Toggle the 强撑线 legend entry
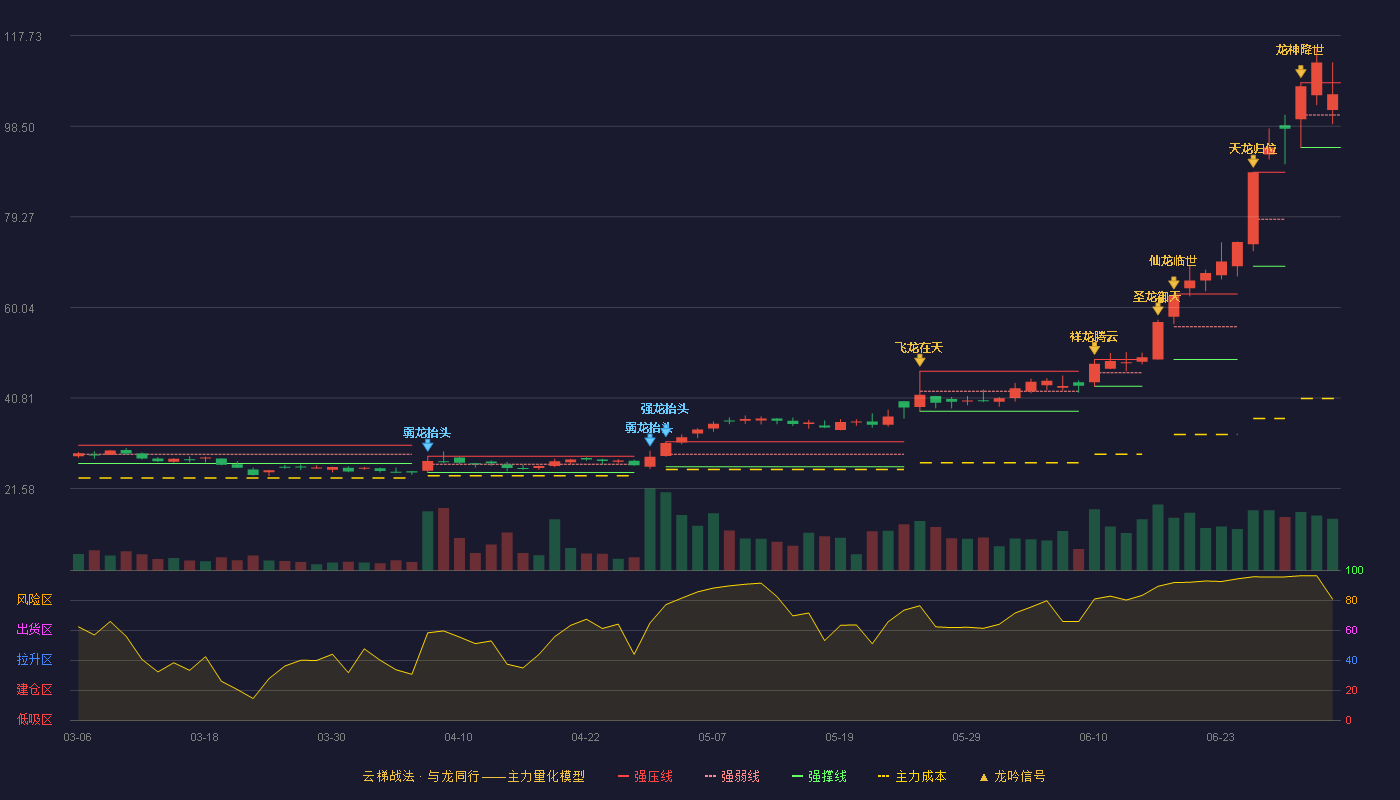 tap(819, 776)
